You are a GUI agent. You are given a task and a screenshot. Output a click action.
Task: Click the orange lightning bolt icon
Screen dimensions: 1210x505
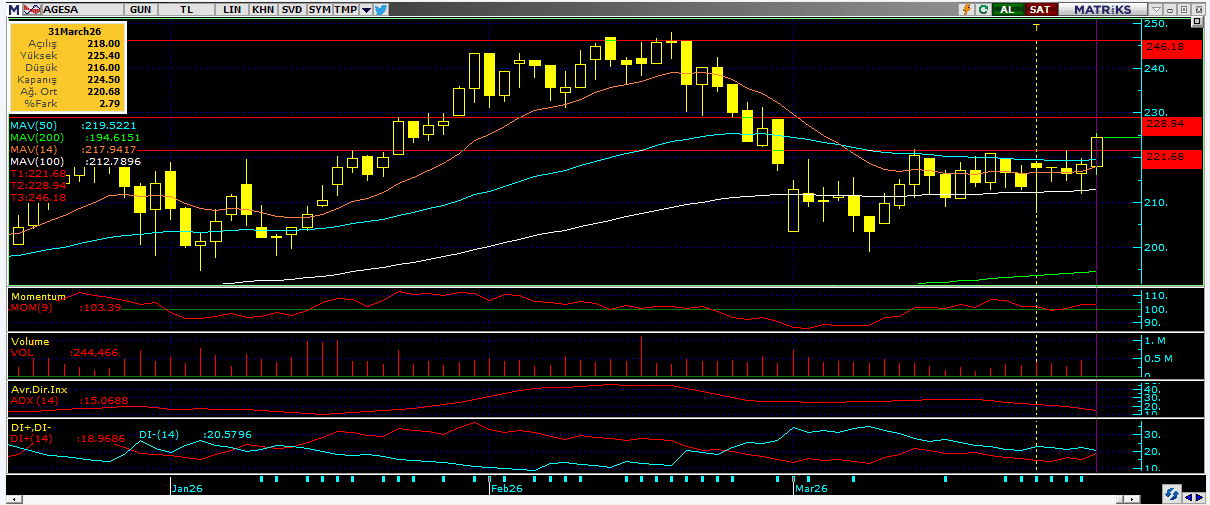966,9
